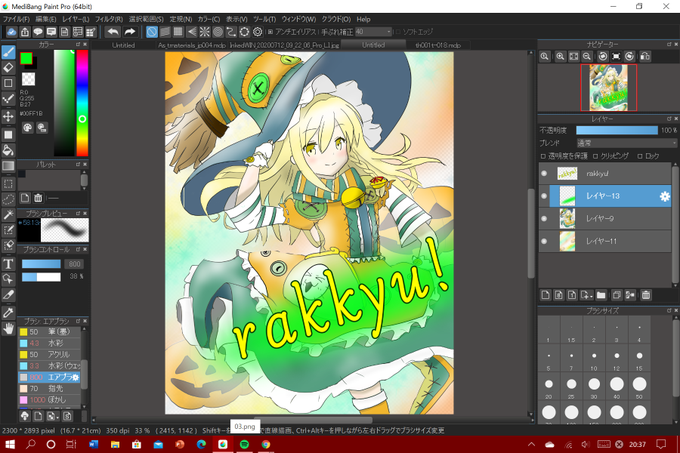Screen dimensions: 680x453
Task: Select the rectangular Selection tool
Action: 8,184
